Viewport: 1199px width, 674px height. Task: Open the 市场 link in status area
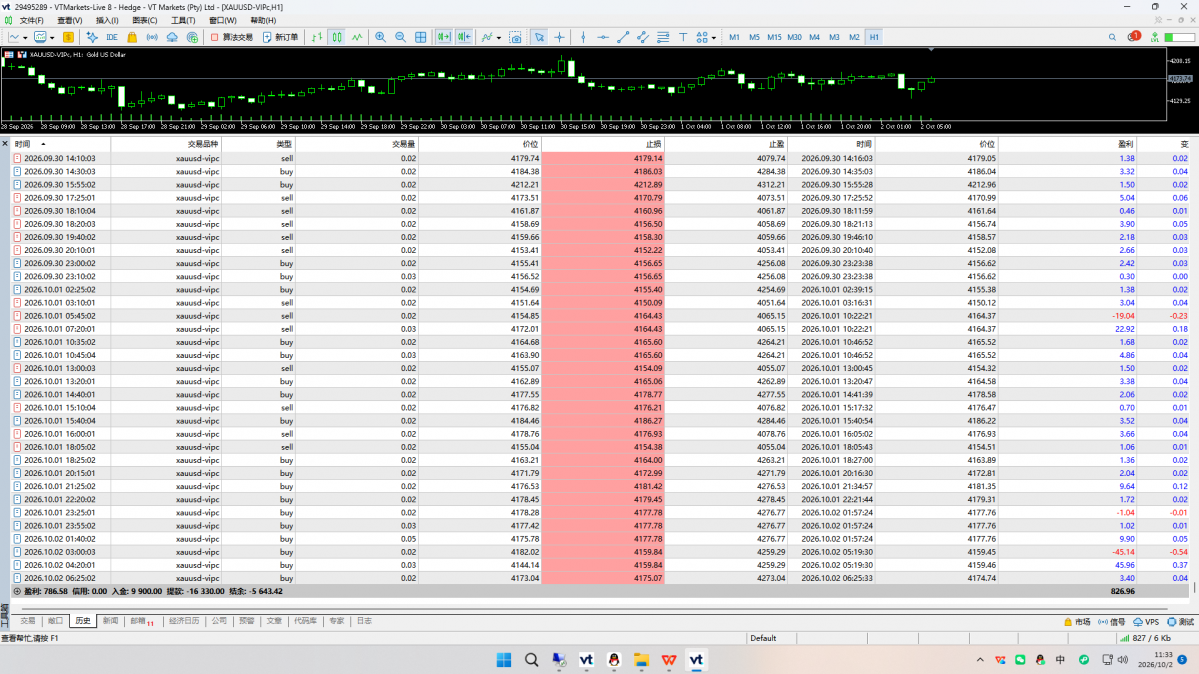1077,622
